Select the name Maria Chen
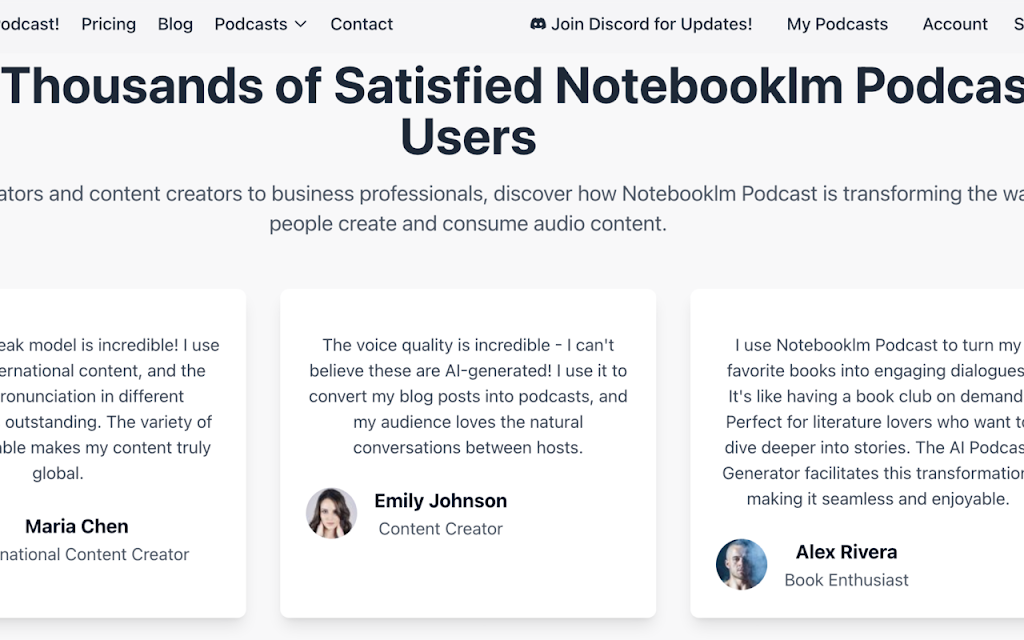This screenshot has height=640, width=1024. click(76, 526)
